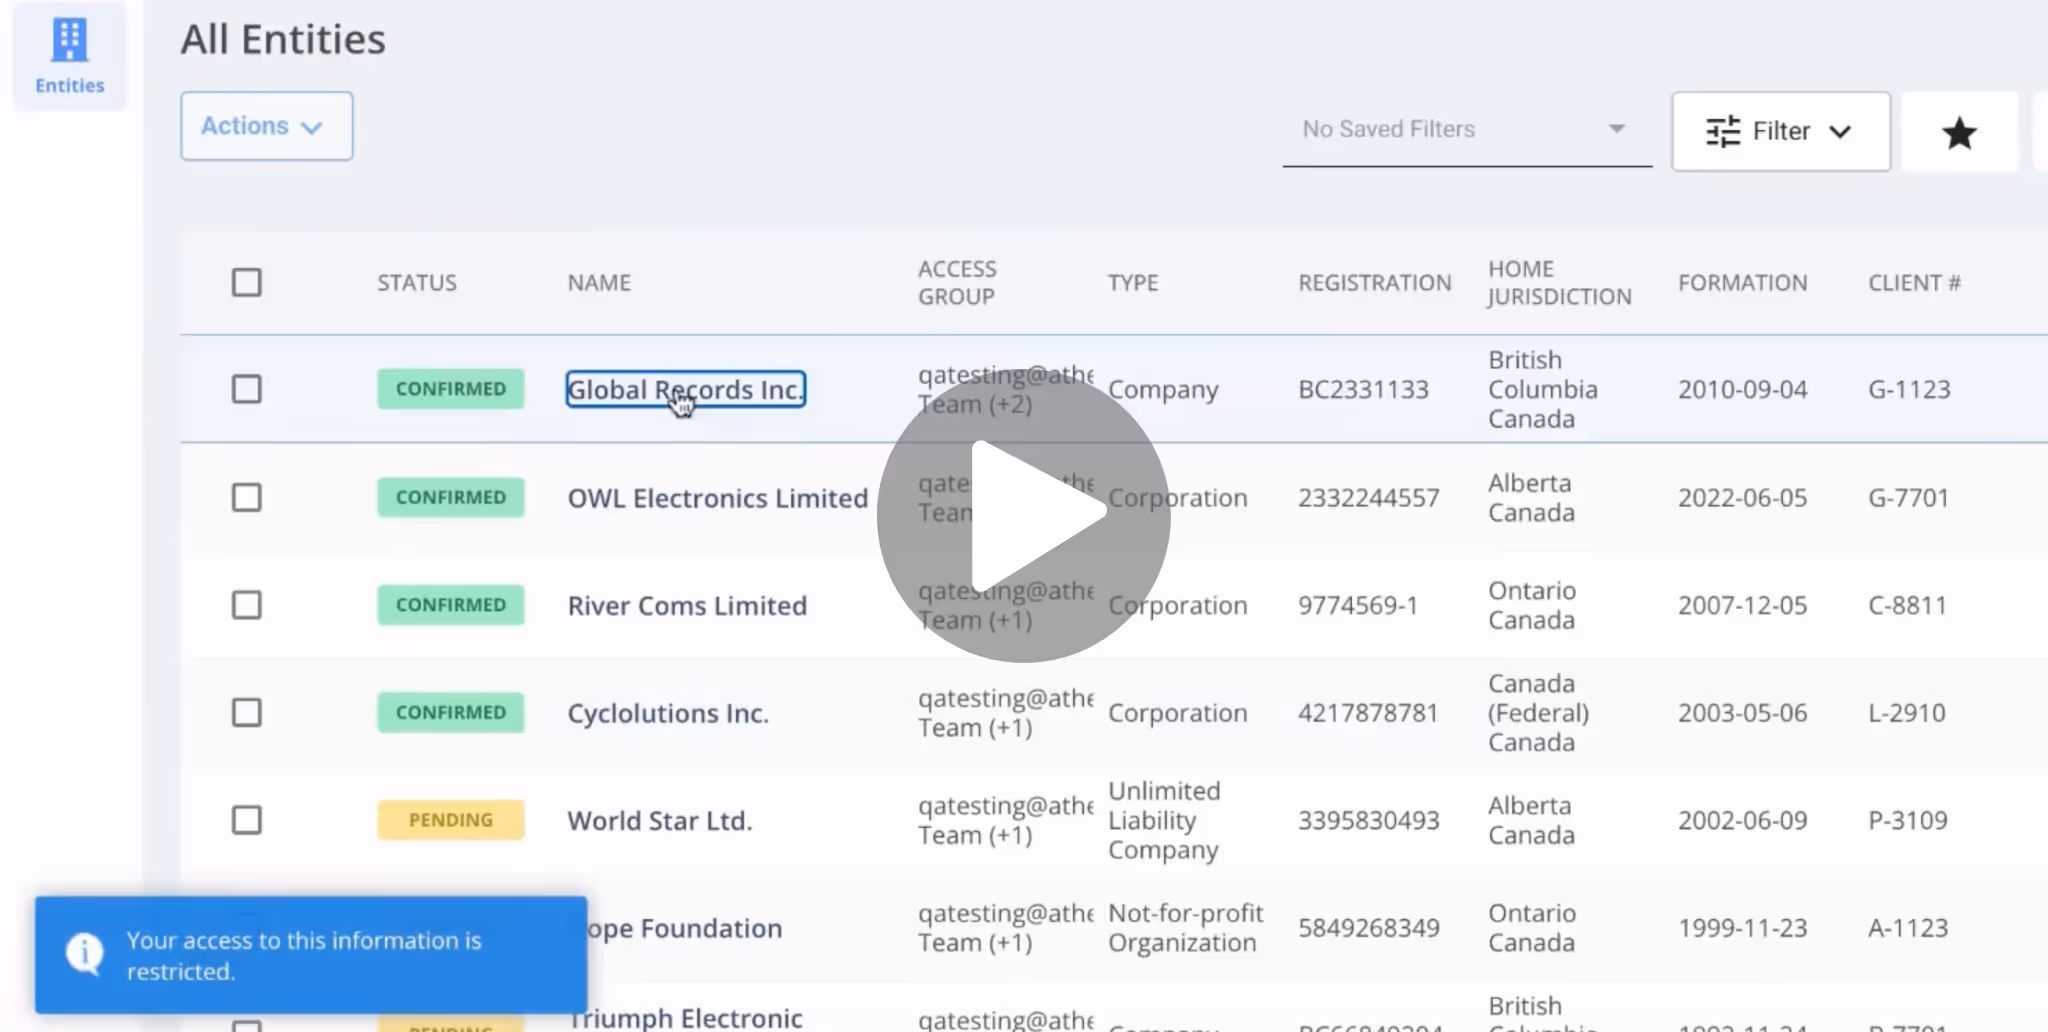Check the World Star Ltd. row checkbox
This screenshot has width=2048, height=1032.
click(x=247, y=820)
